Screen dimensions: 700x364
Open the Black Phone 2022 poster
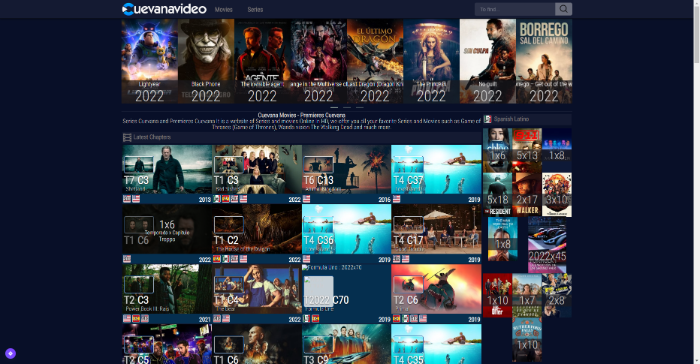point(206,61)
